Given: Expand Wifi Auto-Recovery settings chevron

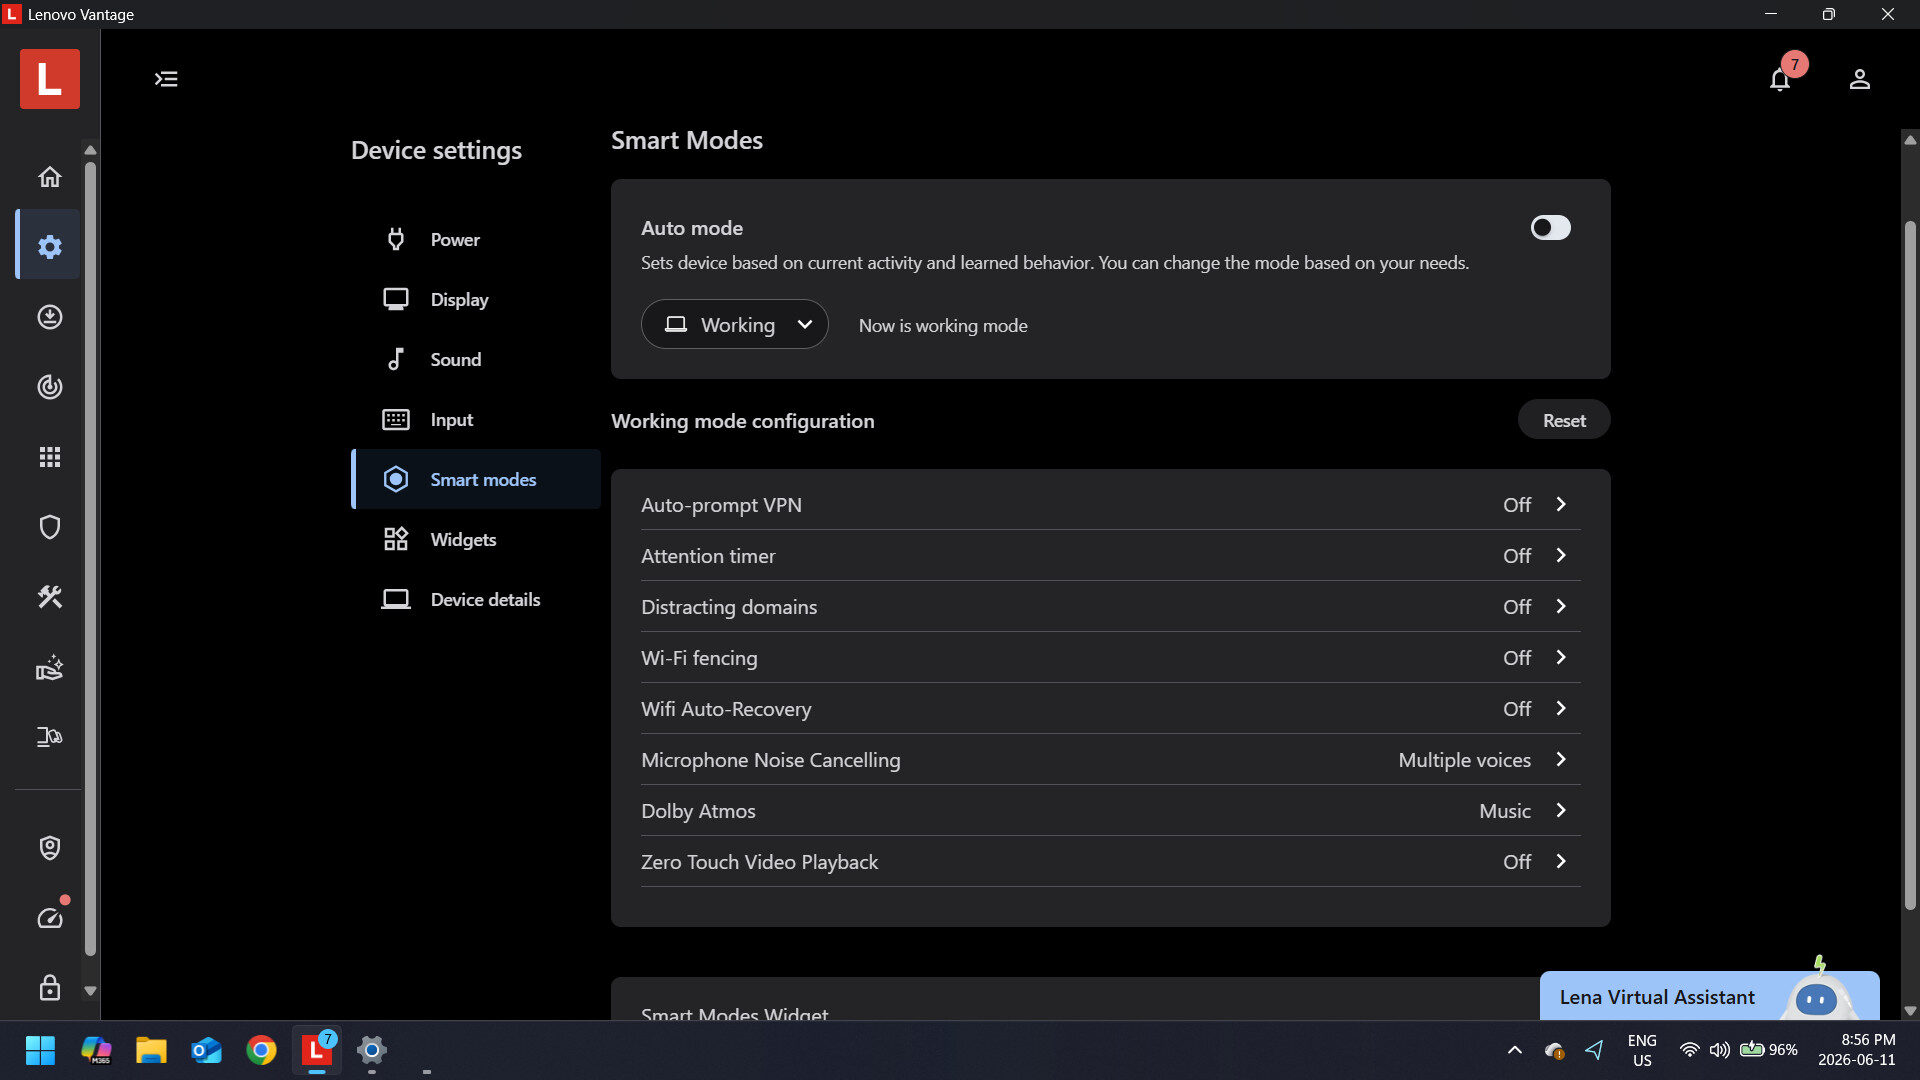Looking at the screenshot, I should [x=1561, y=709].
